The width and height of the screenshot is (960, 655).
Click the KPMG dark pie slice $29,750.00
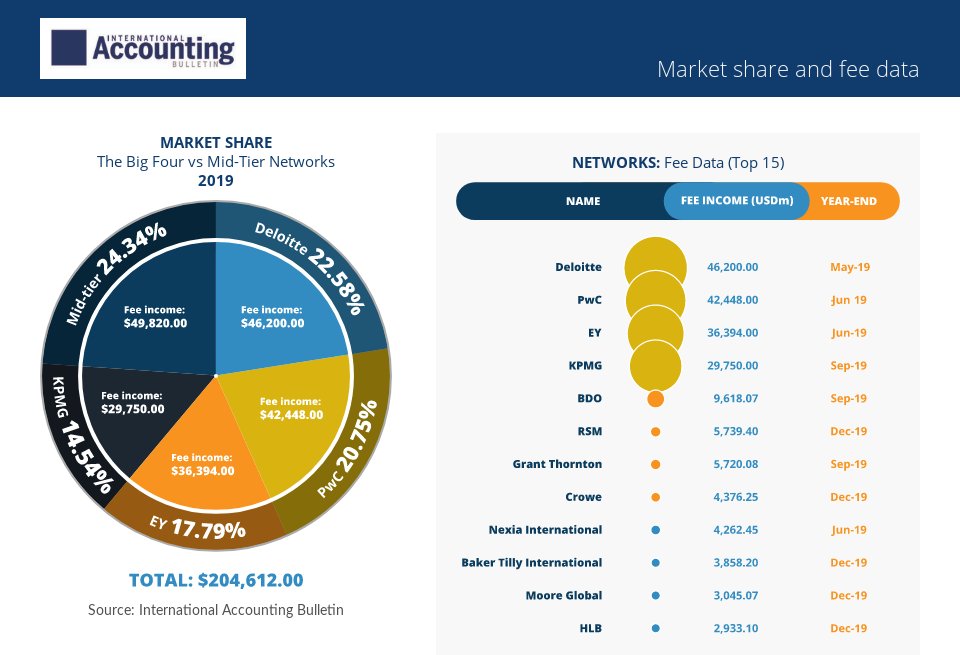tap(133, 402)
